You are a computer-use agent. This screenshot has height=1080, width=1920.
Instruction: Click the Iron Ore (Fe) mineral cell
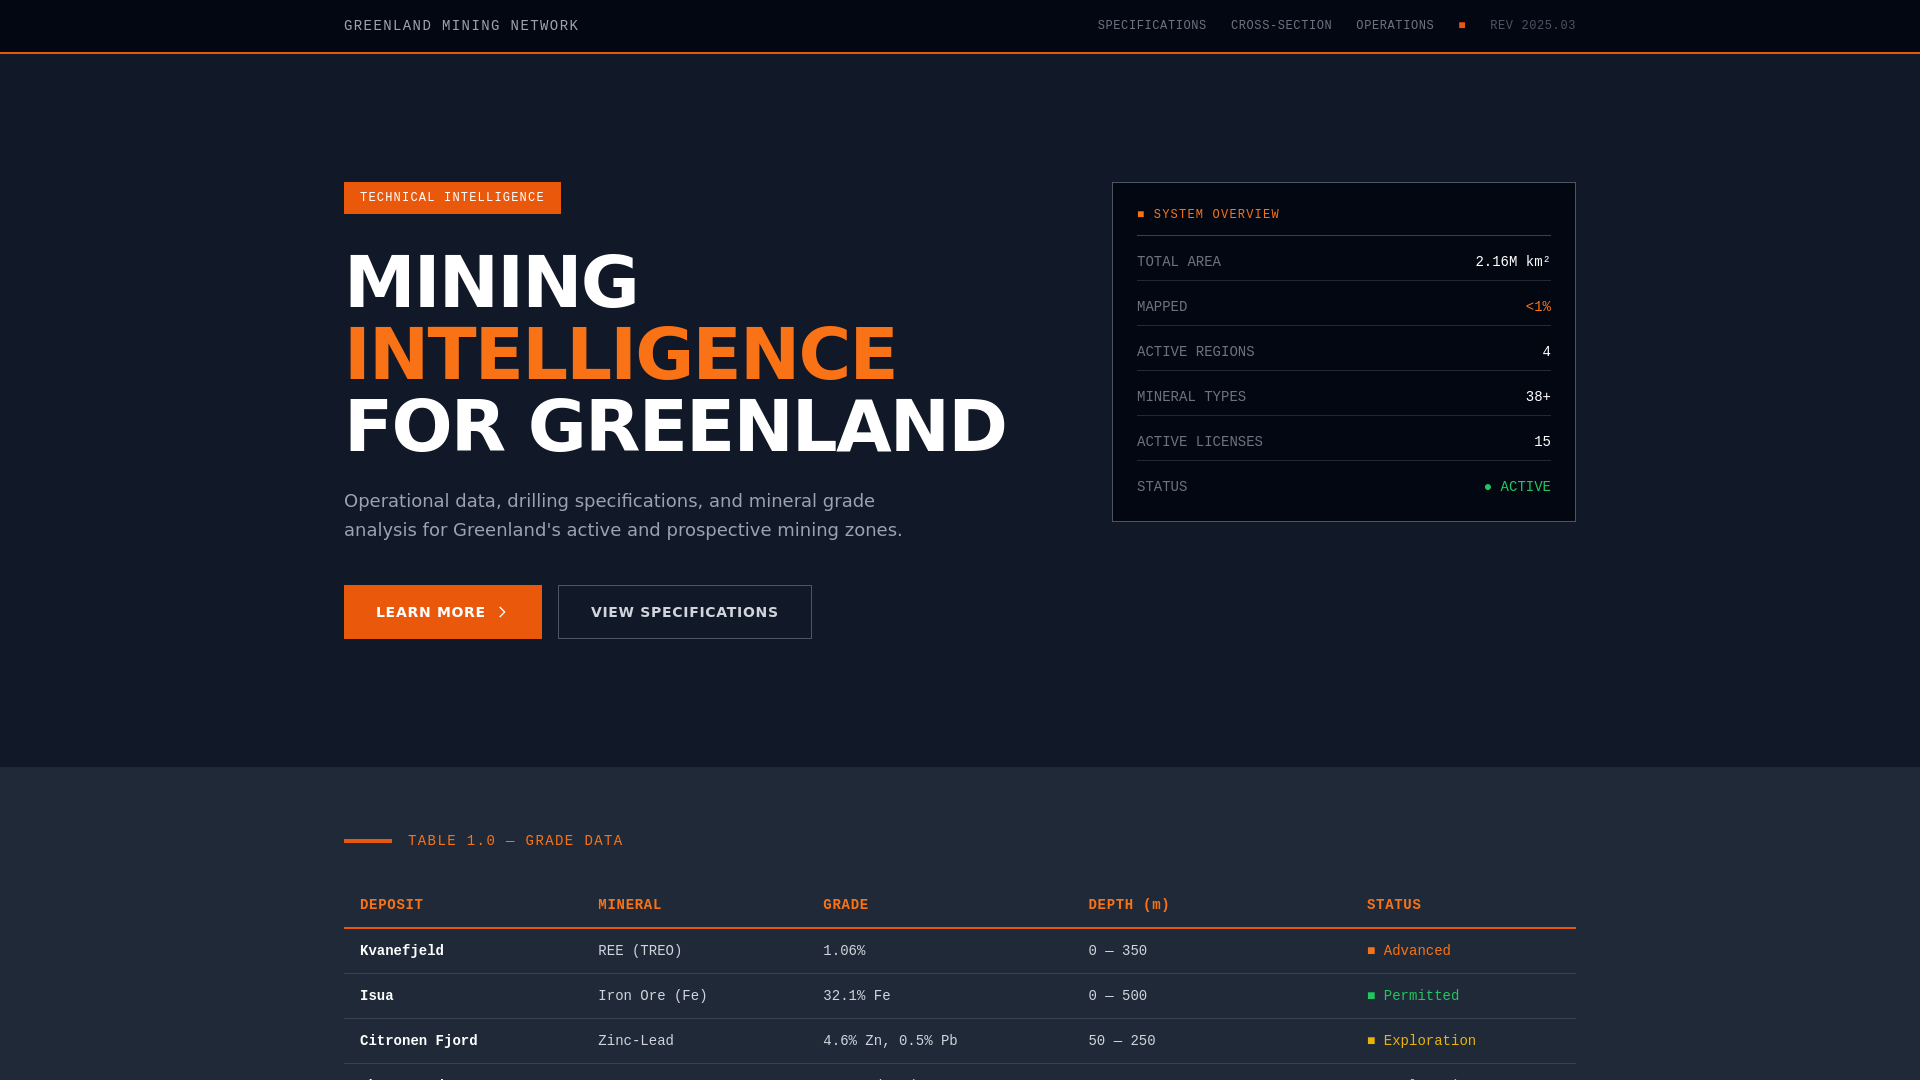[653, 996]
